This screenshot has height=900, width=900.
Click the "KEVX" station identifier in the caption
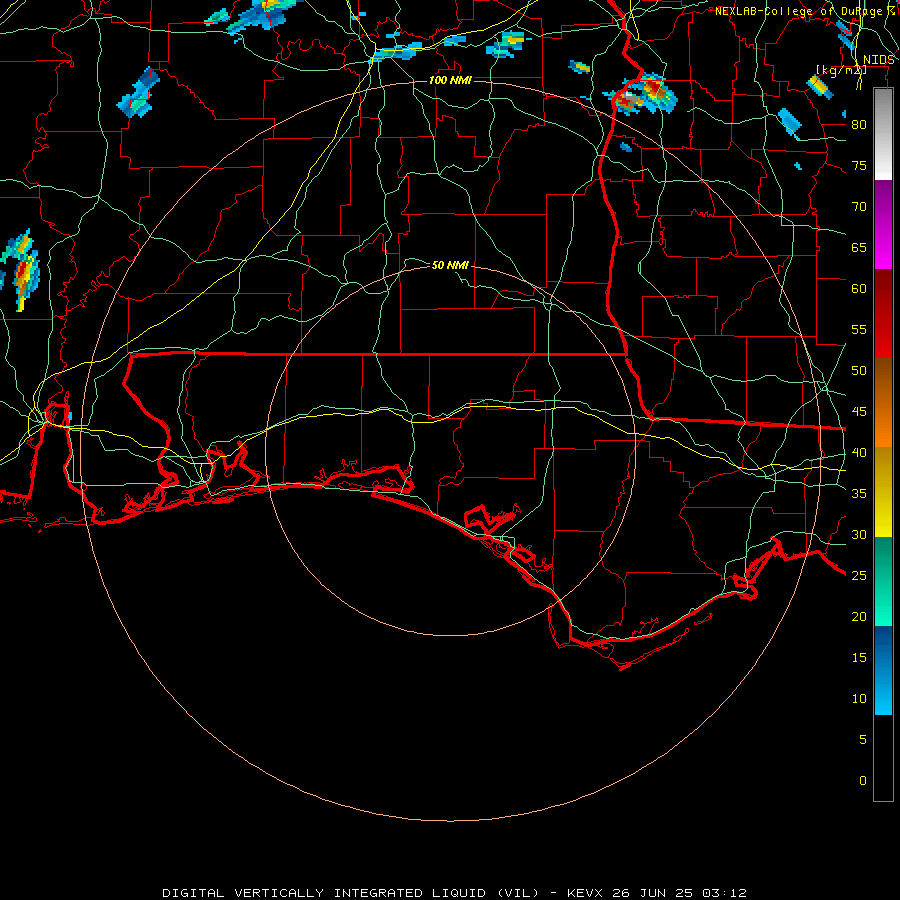click(x=586, y=893)
